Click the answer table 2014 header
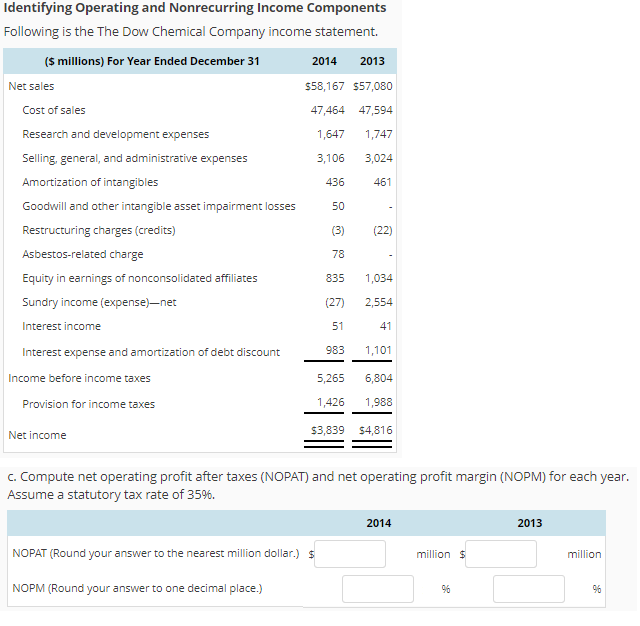Image resolution: width=640 pixels, height=626 pixels. click(x=379, y=524)
